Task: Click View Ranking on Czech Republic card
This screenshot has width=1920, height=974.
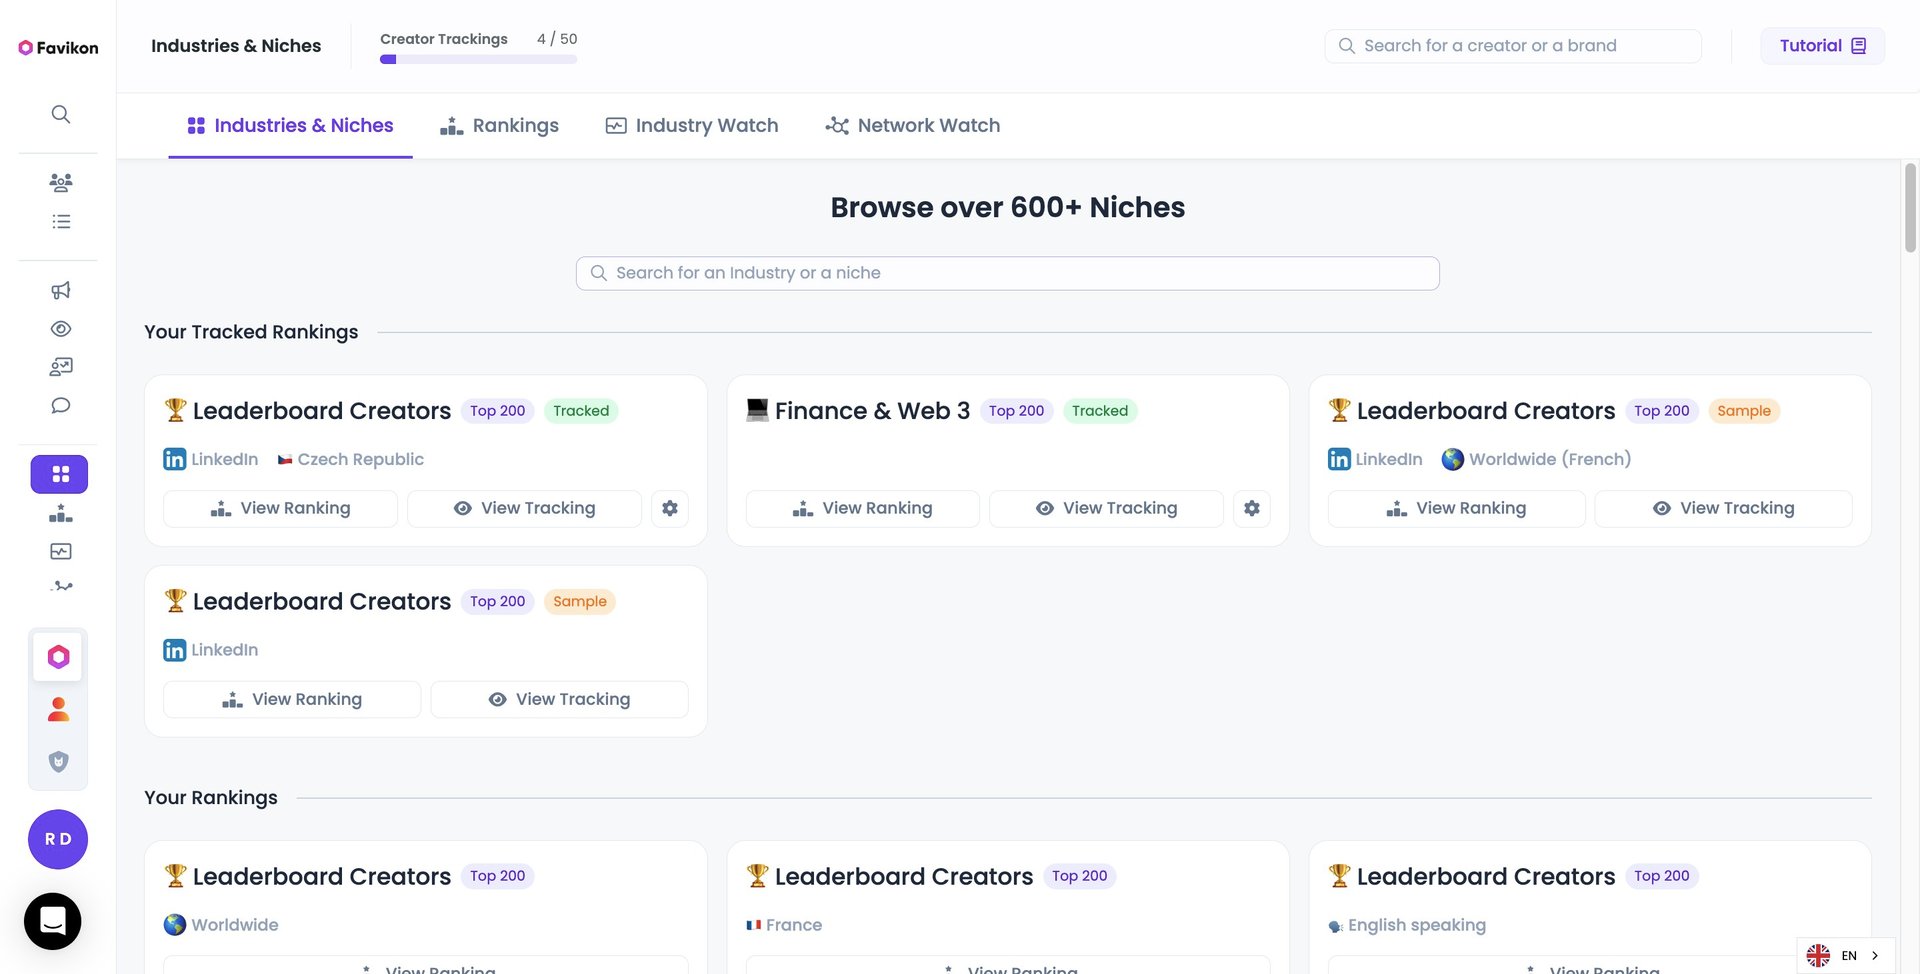Action: [280, 508]
